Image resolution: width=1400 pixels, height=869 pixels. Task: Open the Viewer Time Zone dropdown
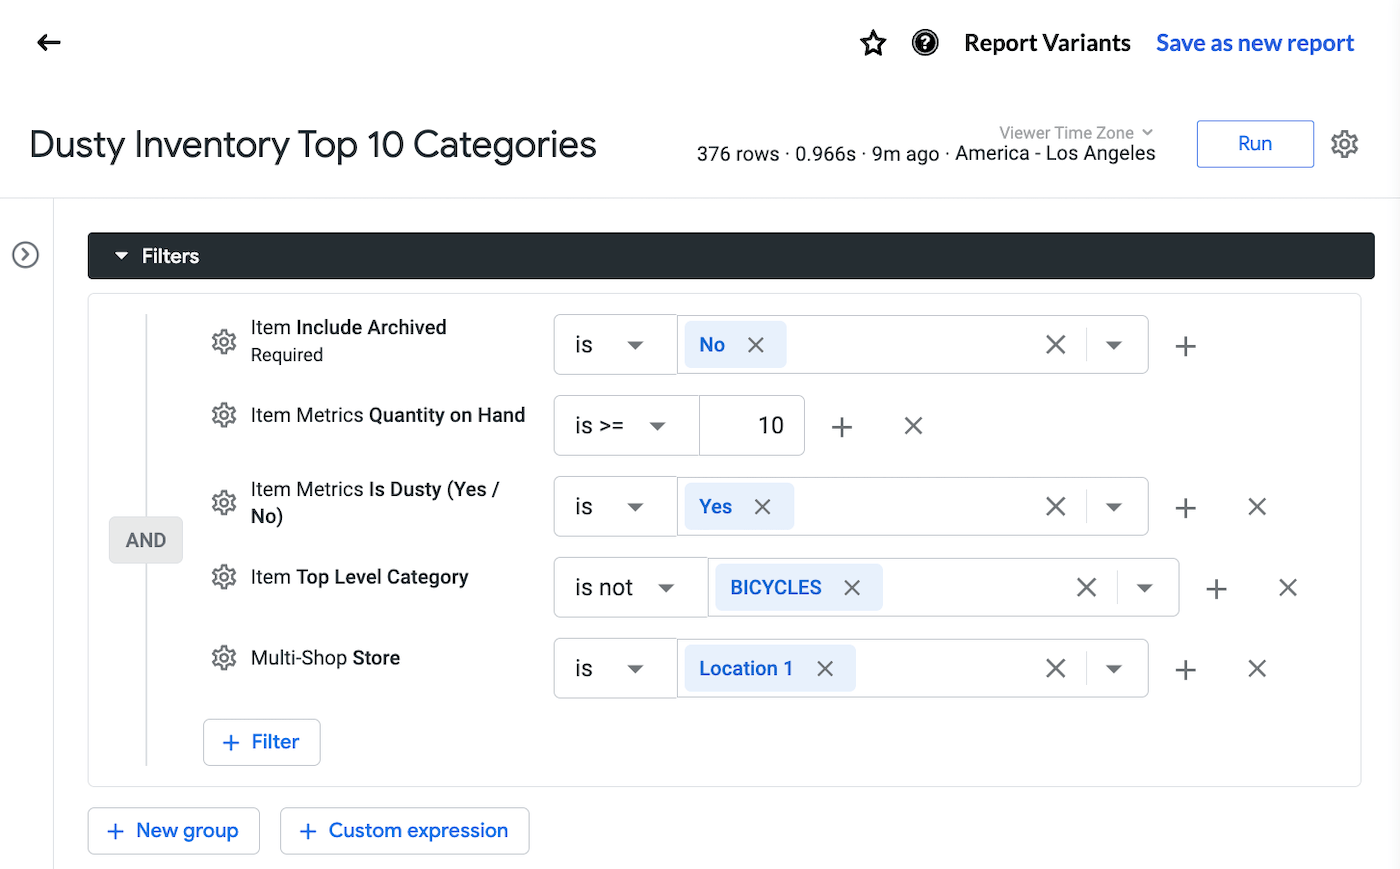click(x=1076, y=131)
